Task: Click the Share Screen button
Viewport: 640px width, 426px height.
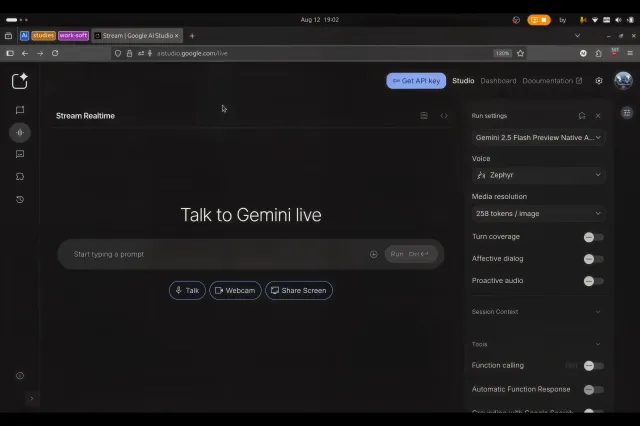Action: tap(299, 291)
